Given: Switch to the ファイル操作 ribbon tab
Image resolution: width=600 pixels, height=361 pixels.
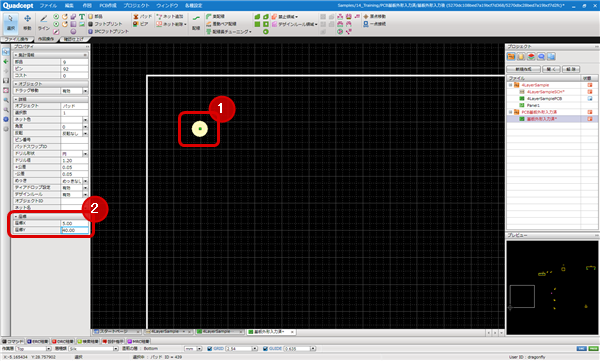Looking at the screenshot, I should 16,39.
